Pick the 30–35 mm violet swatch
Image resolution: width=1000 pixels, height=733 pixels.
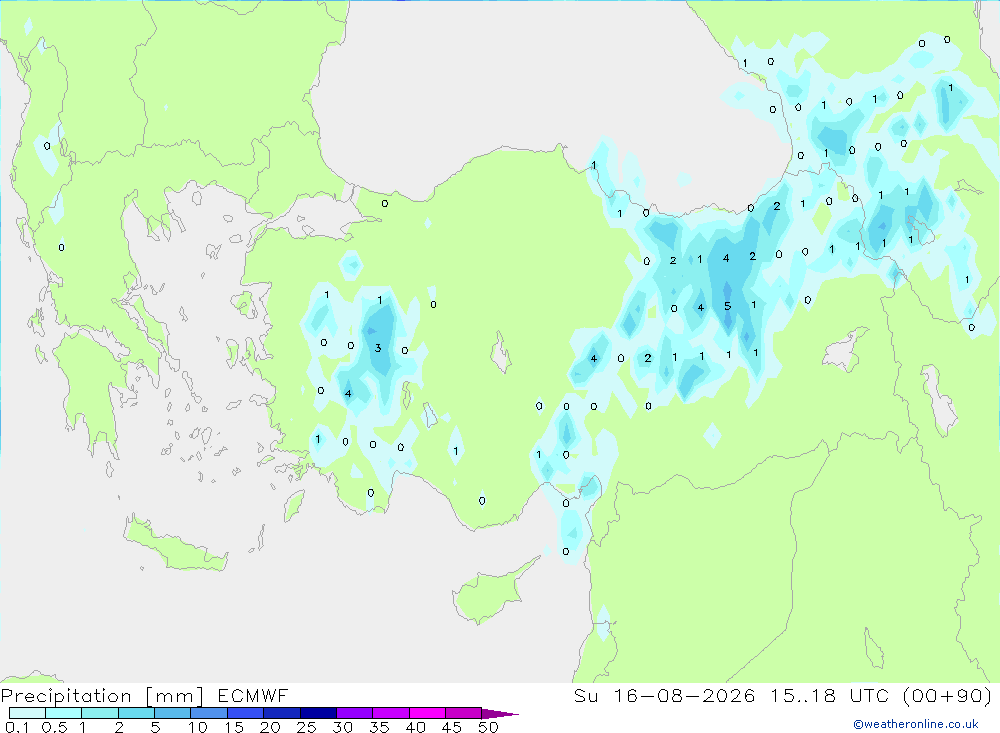pos(354,713)
